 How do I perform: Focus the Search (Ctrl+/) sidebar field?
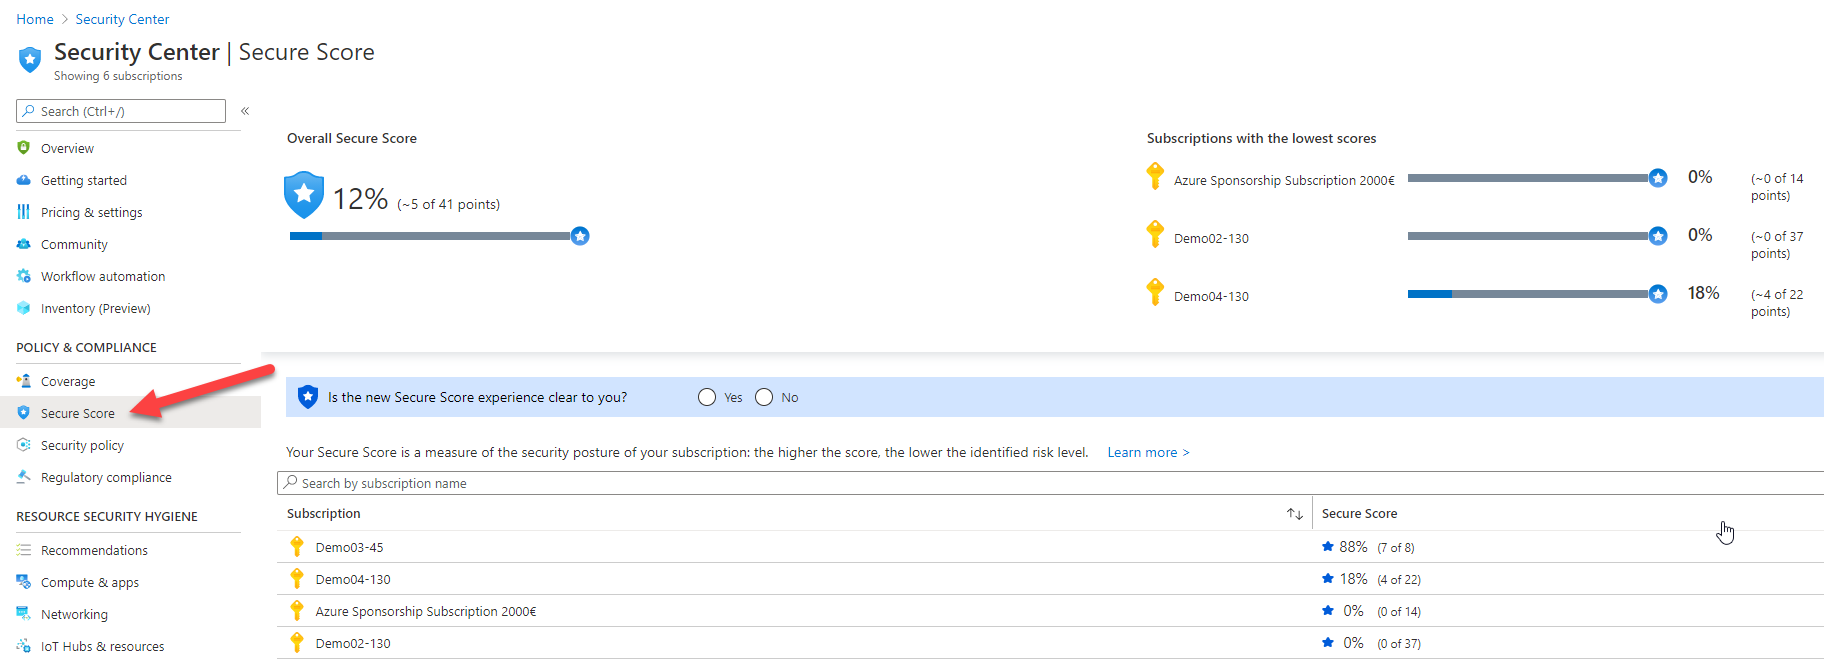[x=121, y=111]
